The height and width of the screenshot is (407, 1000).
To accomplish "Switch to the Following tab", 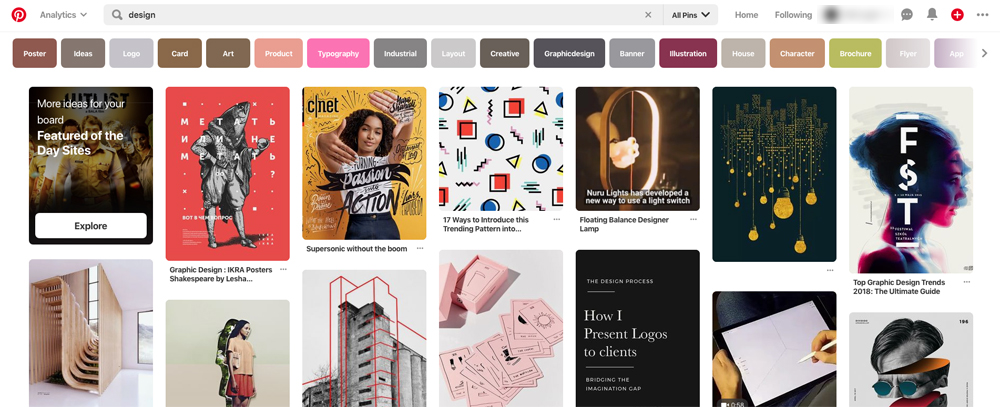I will pyautogui.click(x=793, y=15).
